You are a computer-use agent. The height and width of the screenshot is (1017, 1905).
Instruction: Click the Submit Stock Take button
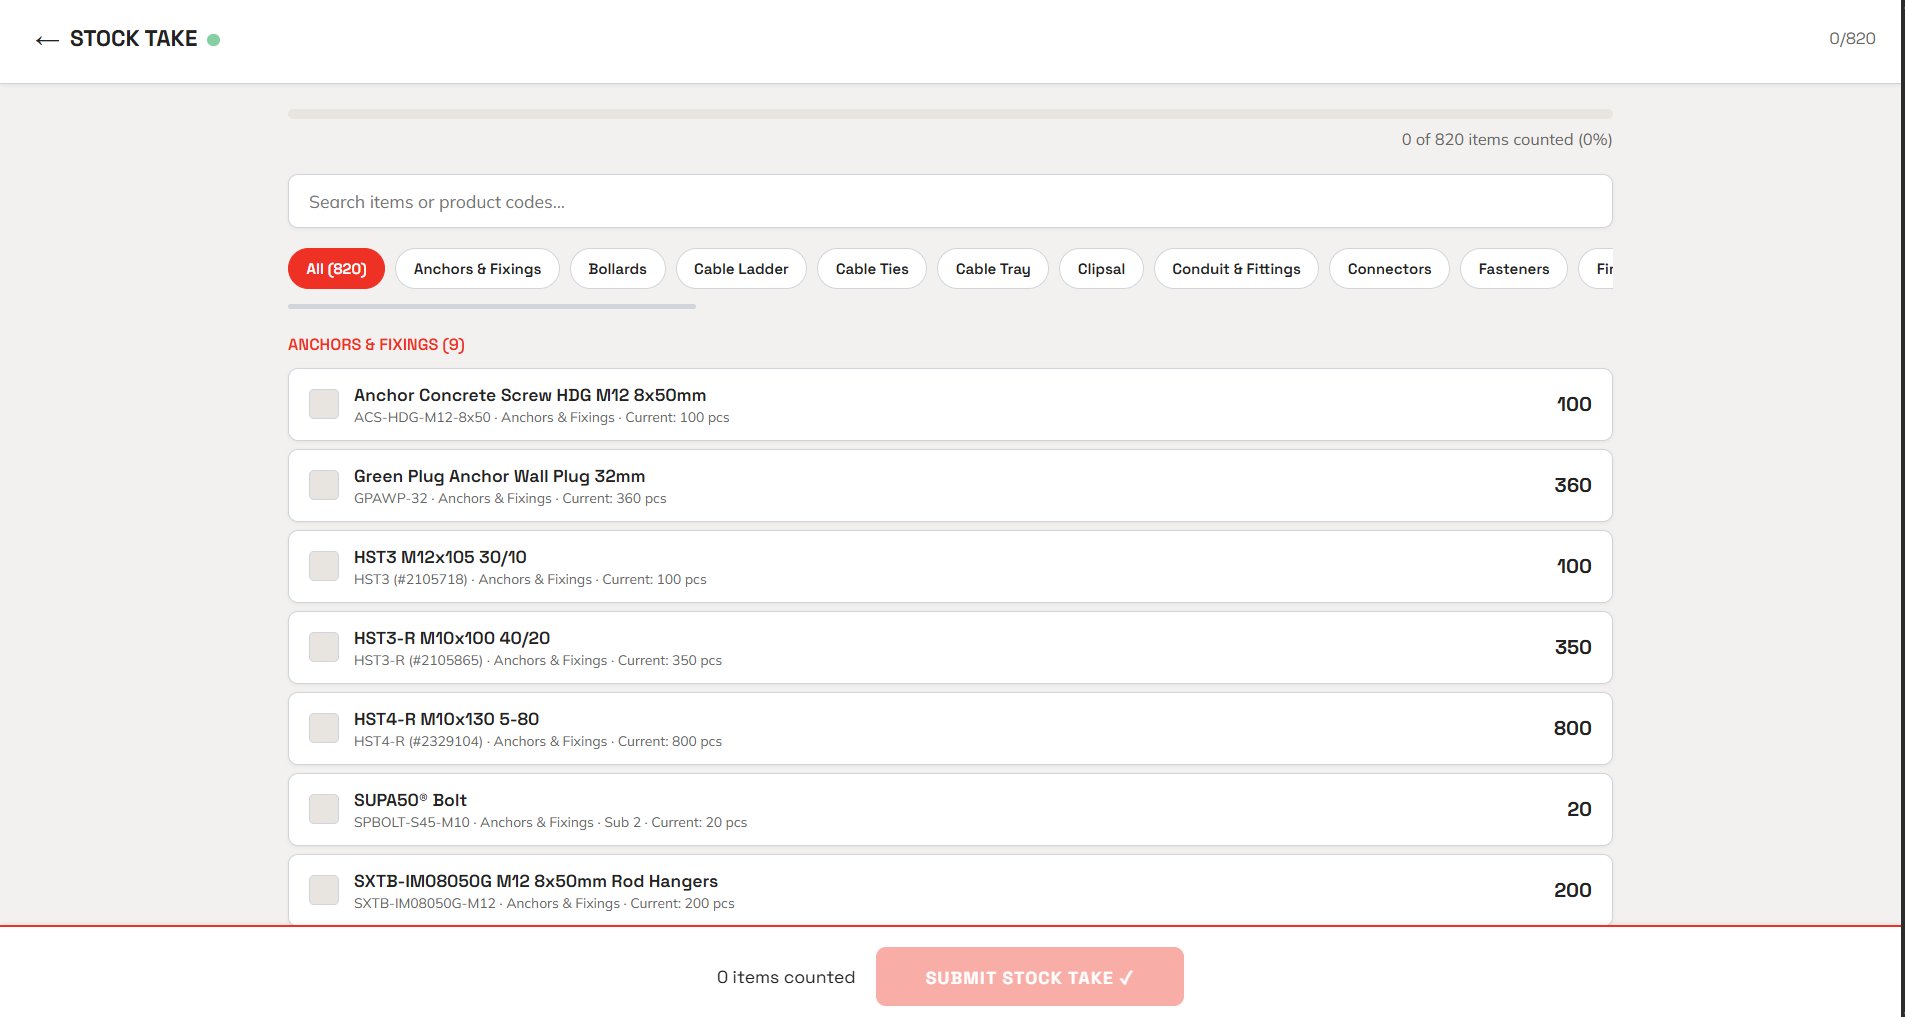pos(1029,977)
